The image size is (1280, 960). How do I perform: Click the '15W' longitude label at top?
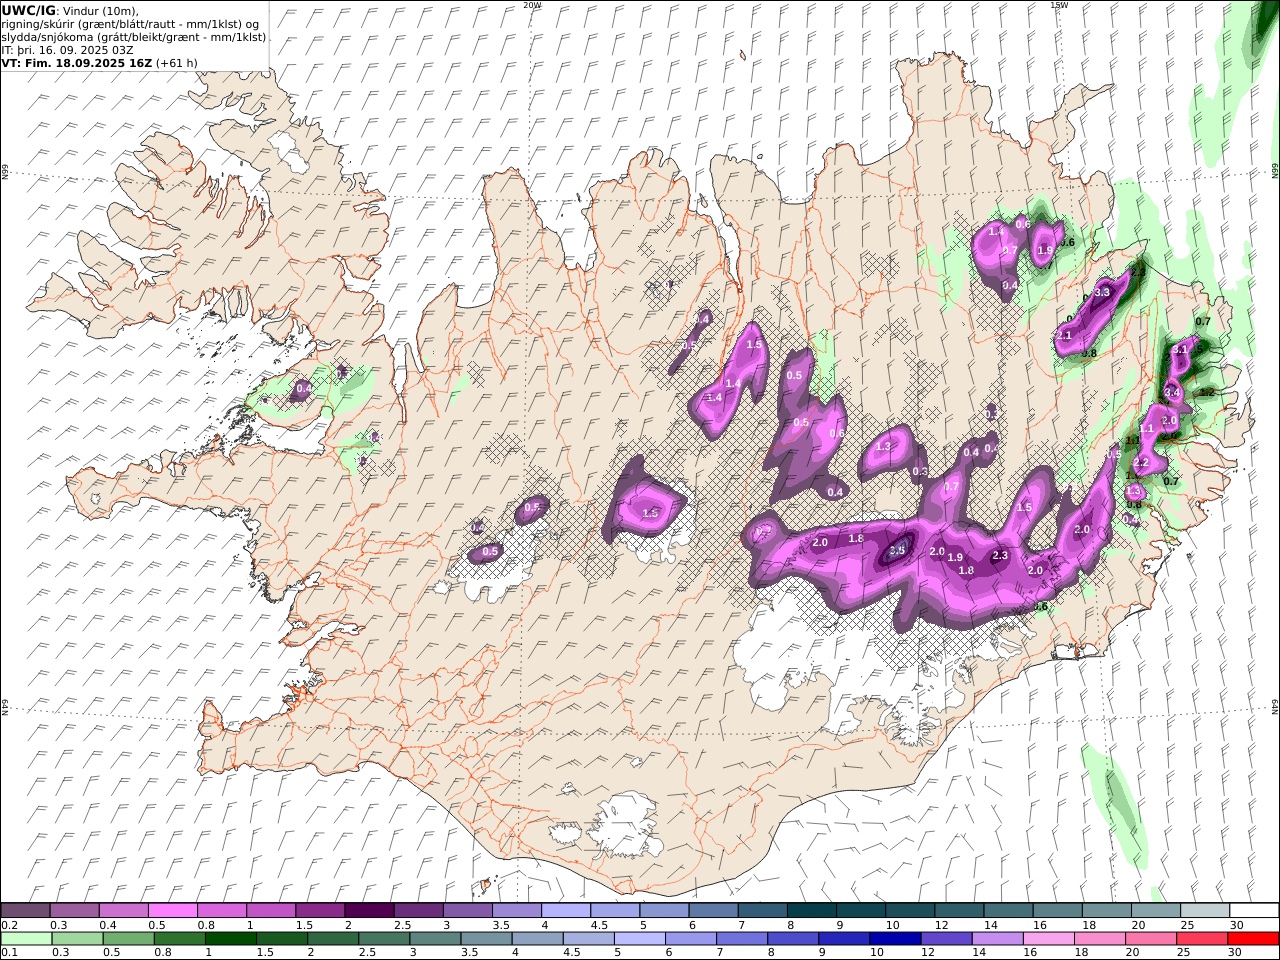[1059, 5]
